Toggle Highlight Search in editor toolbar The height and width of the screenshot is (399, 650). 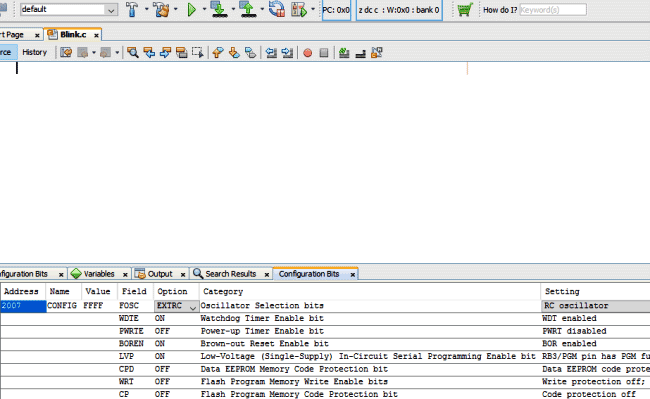(x=182, y=53)
